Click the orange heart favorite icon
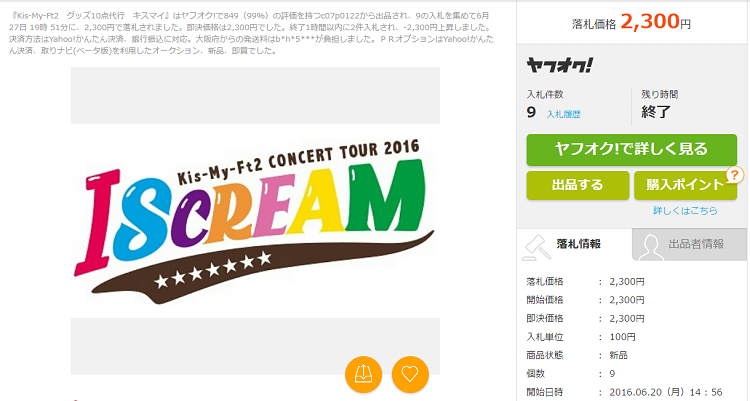Image resolution: width=750 pixels, height=401 pixels. (410, 374)
